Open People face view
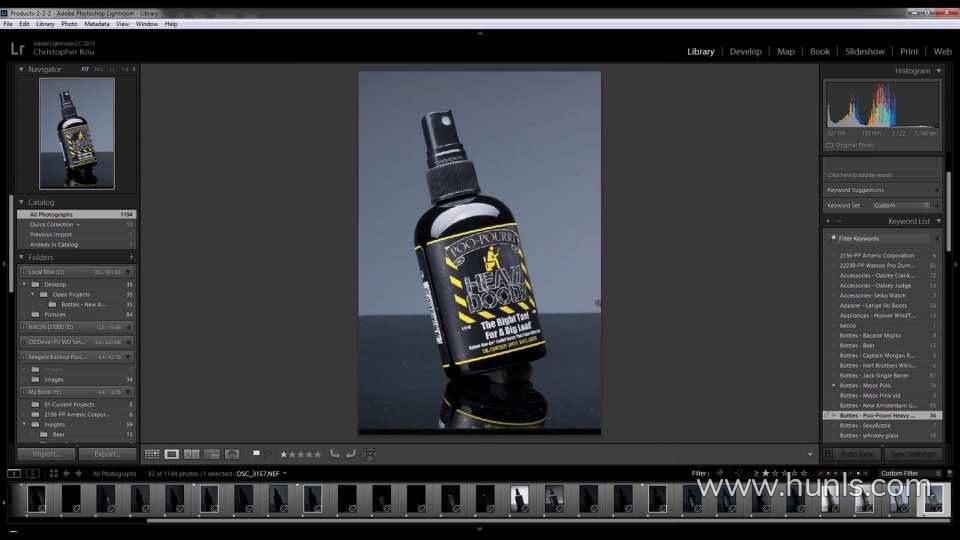The width and height of the screenshot is (960, 540). 232,454
